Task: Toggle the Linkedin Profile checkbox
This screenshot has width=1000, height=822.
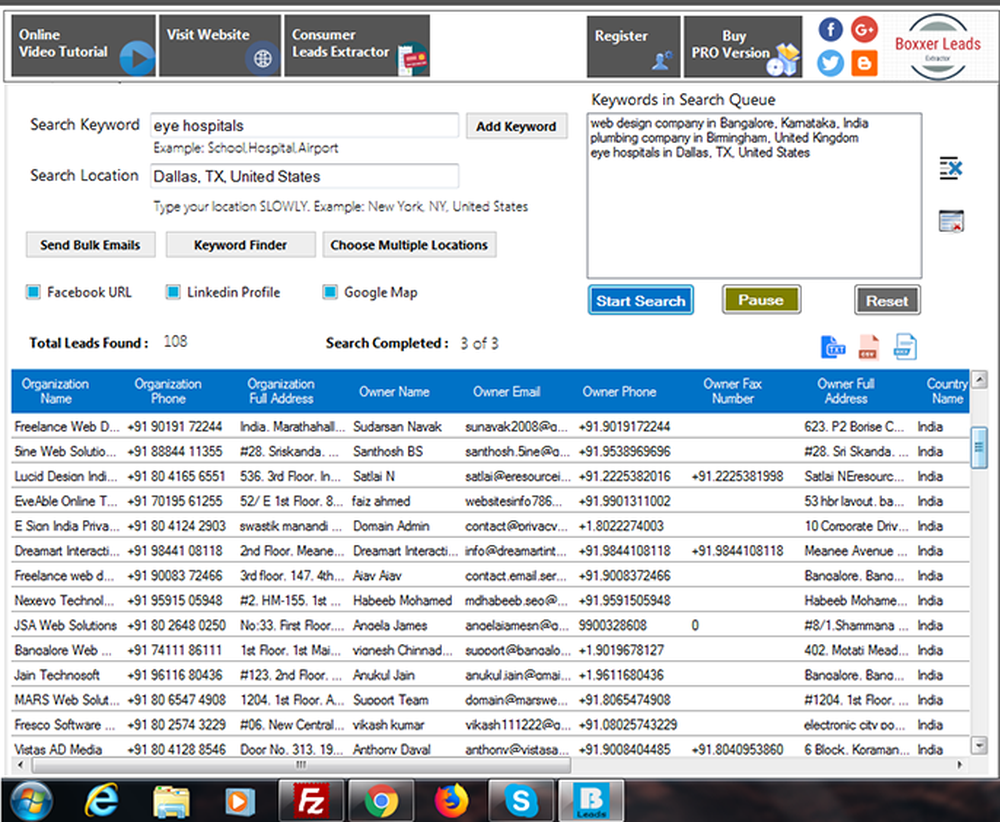Action: click(173, 292)
